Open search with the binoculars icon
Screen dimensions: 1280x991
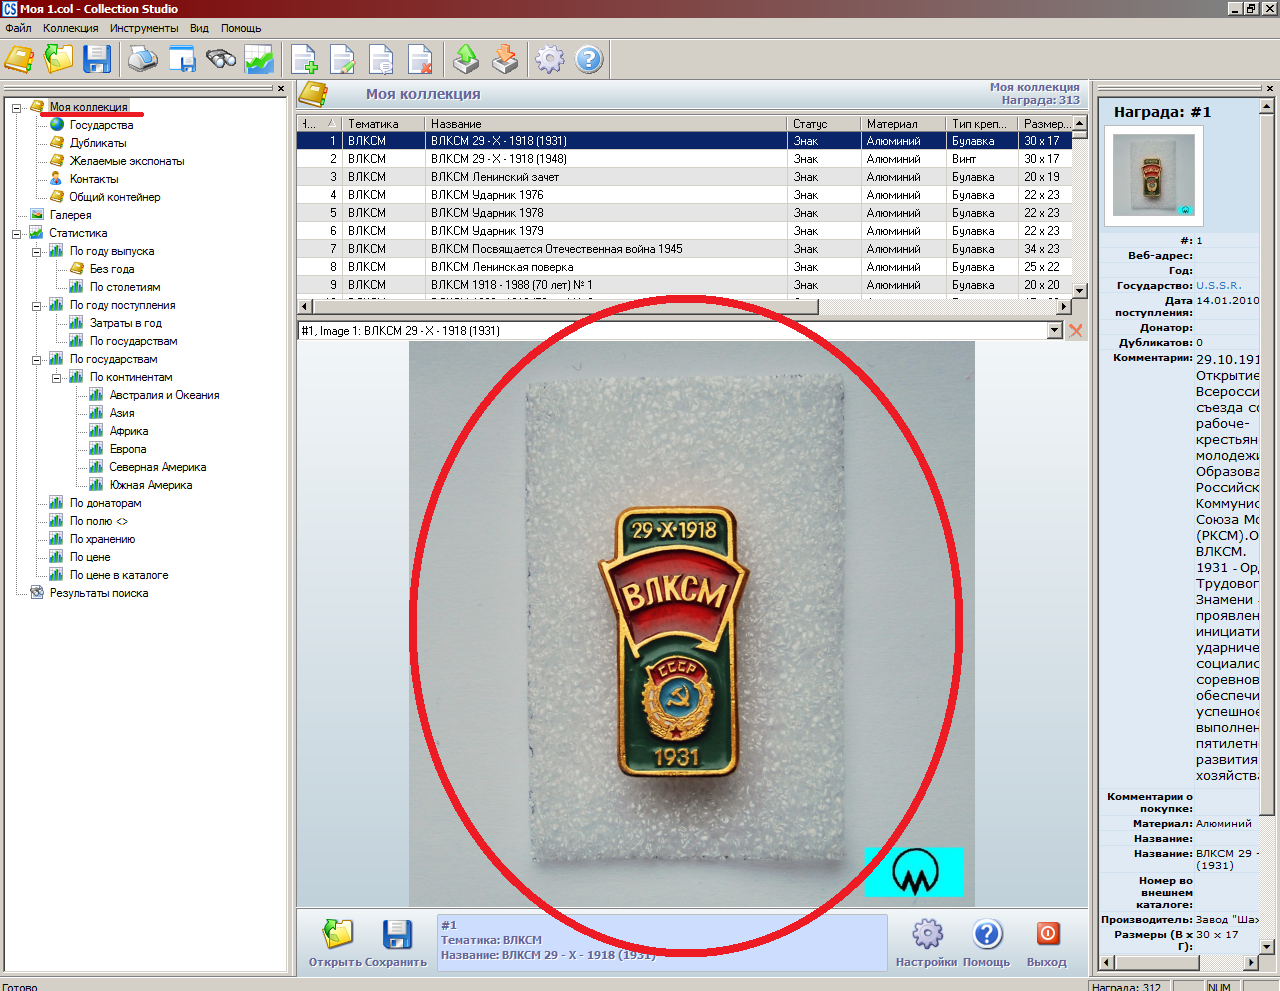(x=221, y=59)
